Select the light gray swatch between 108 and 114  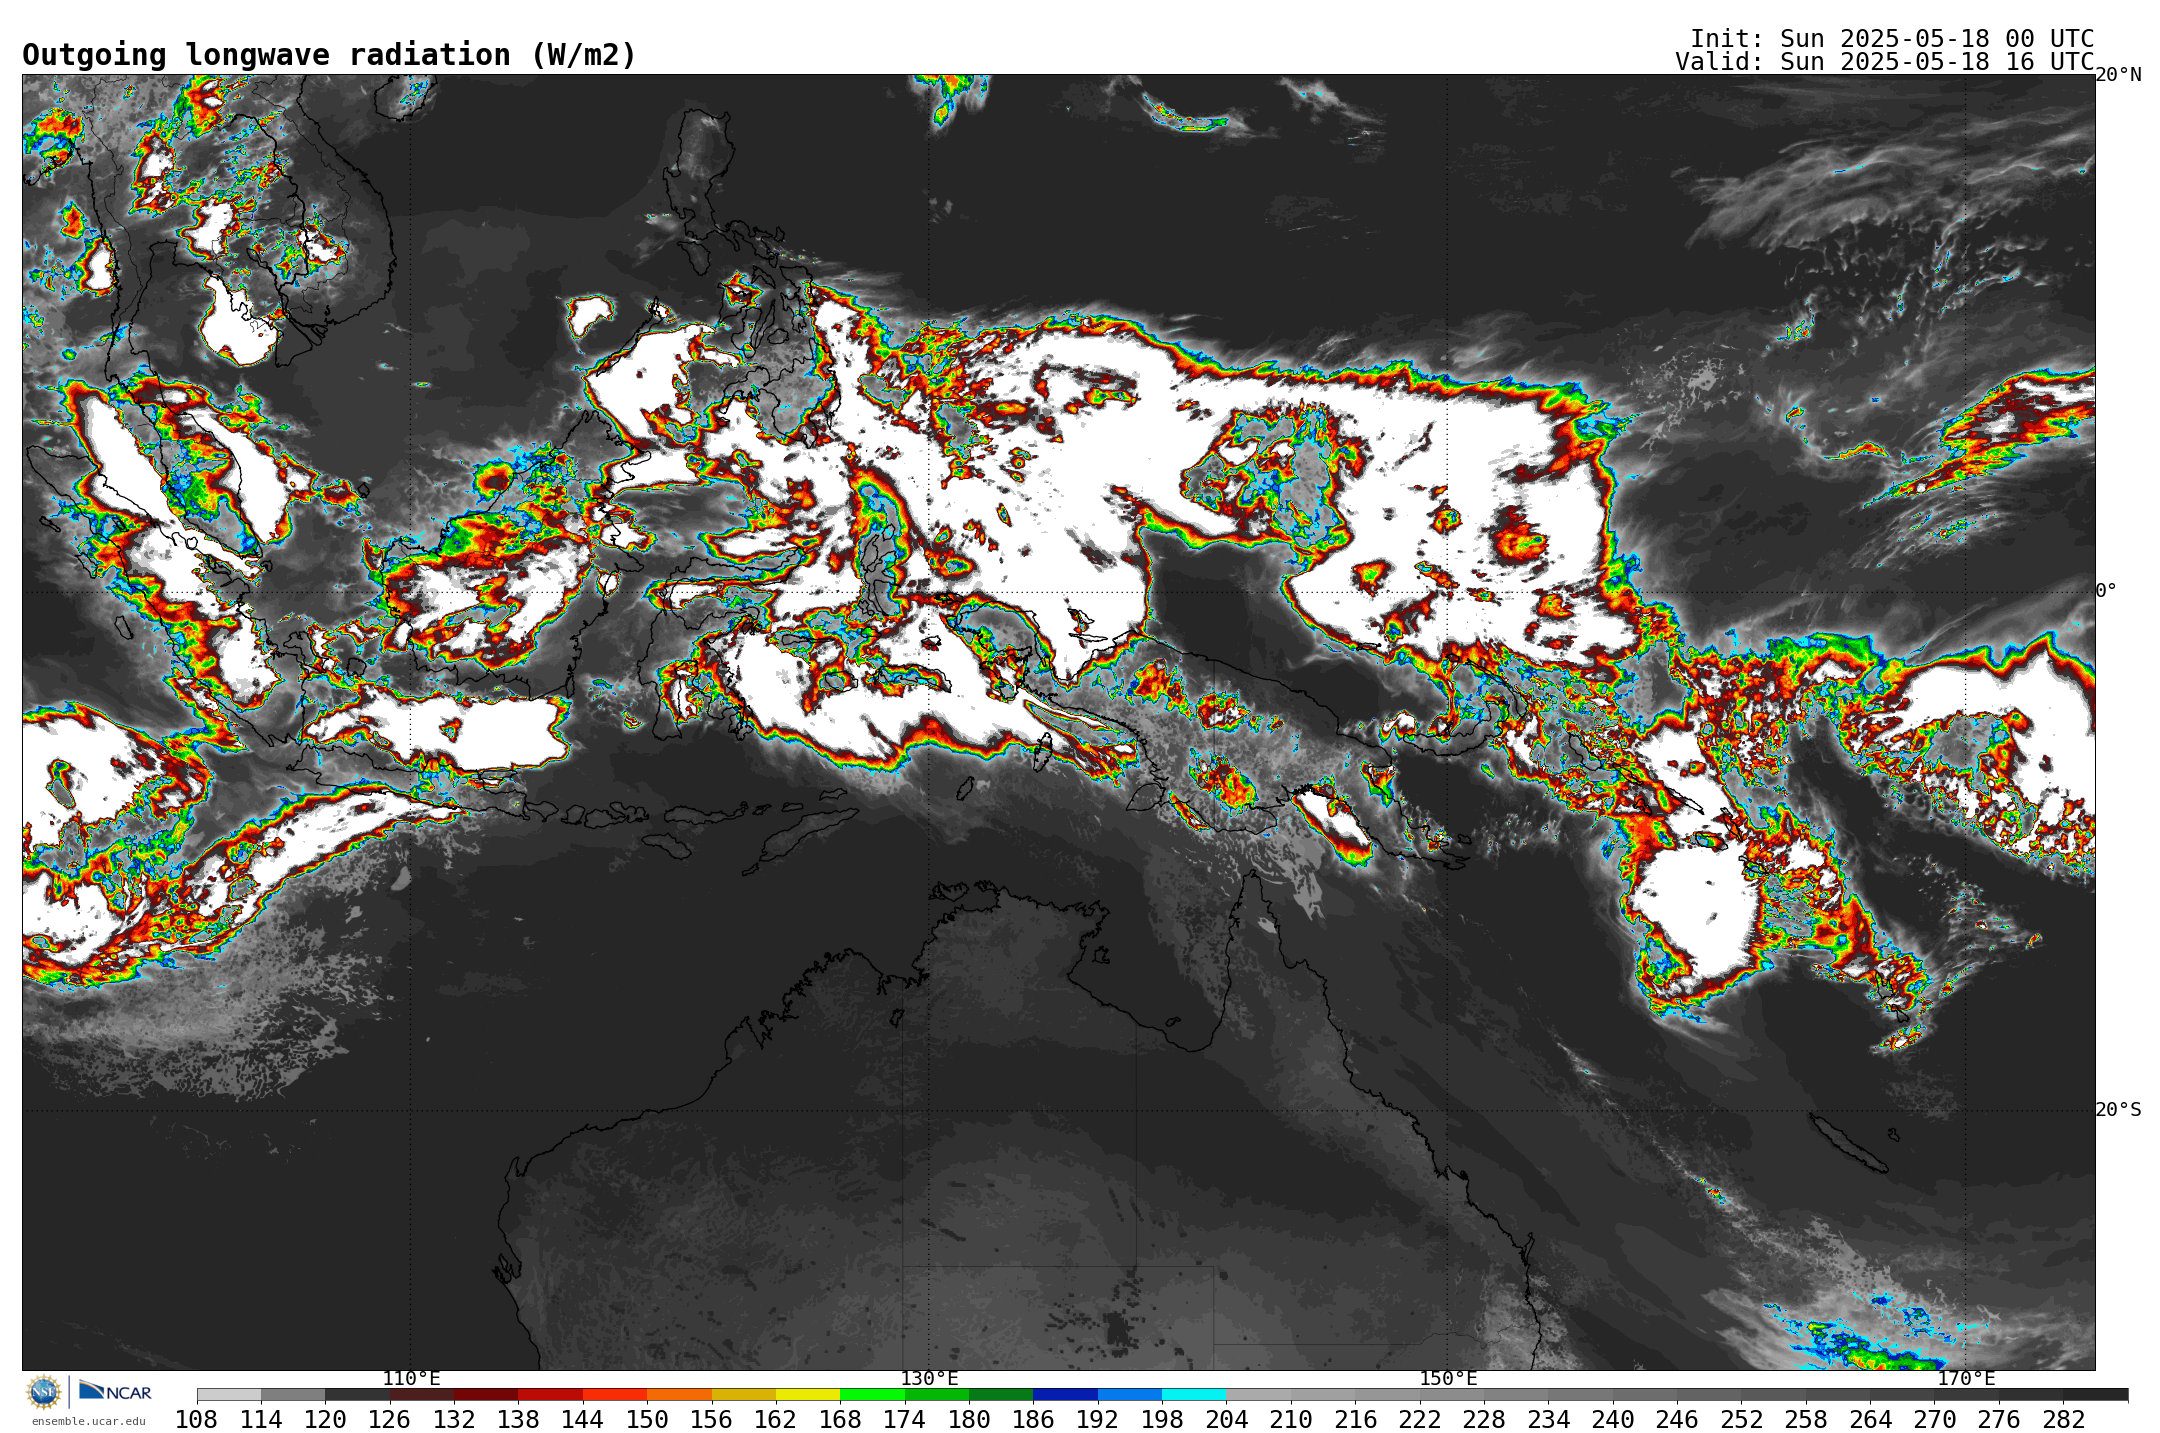[229, 1395]
